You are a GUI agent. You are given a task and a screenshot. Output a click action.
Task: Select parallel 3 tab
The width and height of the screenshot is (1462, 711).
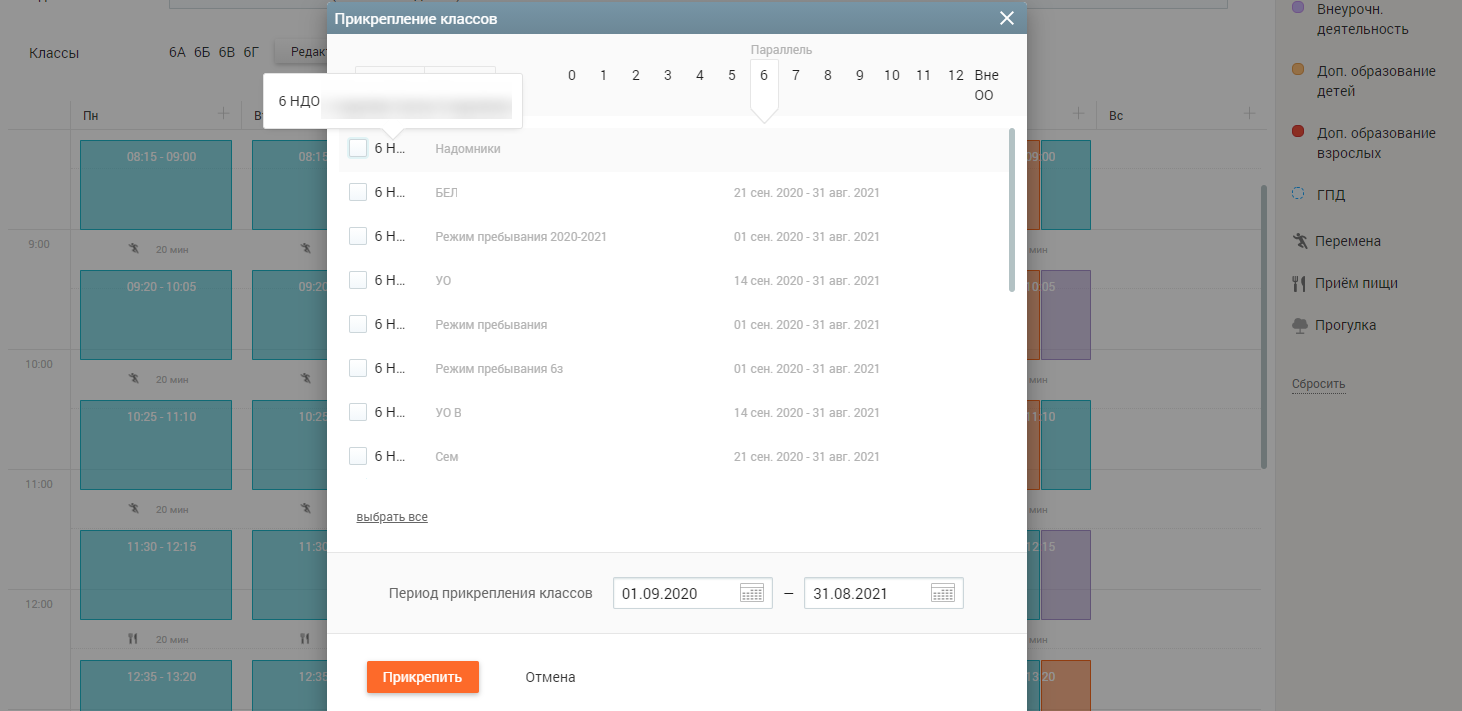[668, 75]
